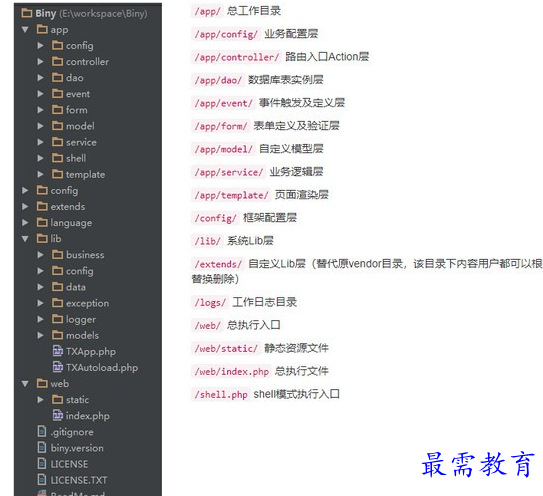Click the /web/index.php path label

[231, 372]
